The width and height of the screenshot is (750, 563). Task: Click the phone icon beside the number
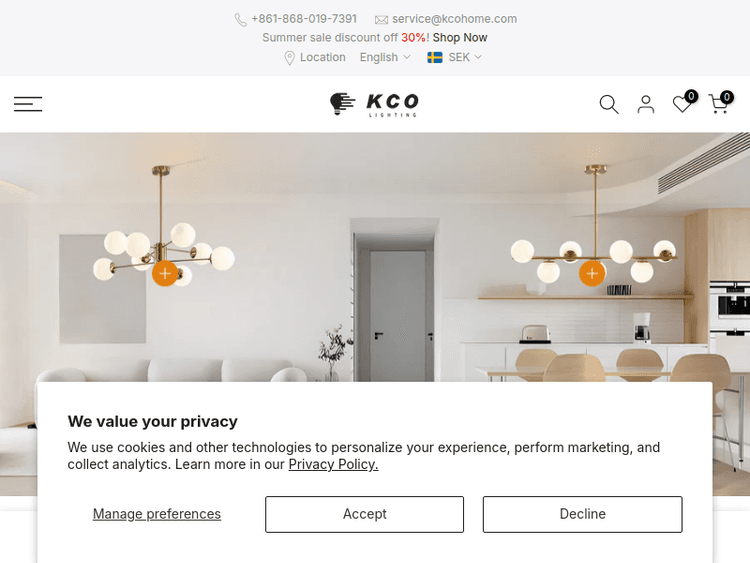[241, 20]
